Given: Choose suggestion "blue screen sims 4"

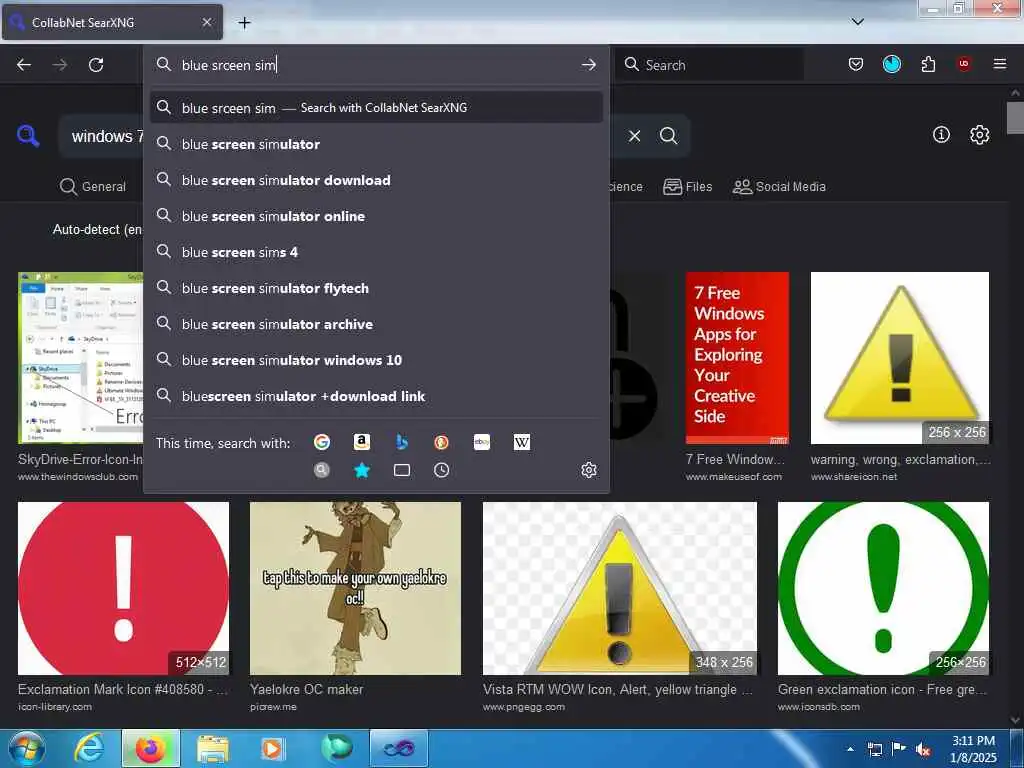Looking at the screenshot, I should point(376,252).
